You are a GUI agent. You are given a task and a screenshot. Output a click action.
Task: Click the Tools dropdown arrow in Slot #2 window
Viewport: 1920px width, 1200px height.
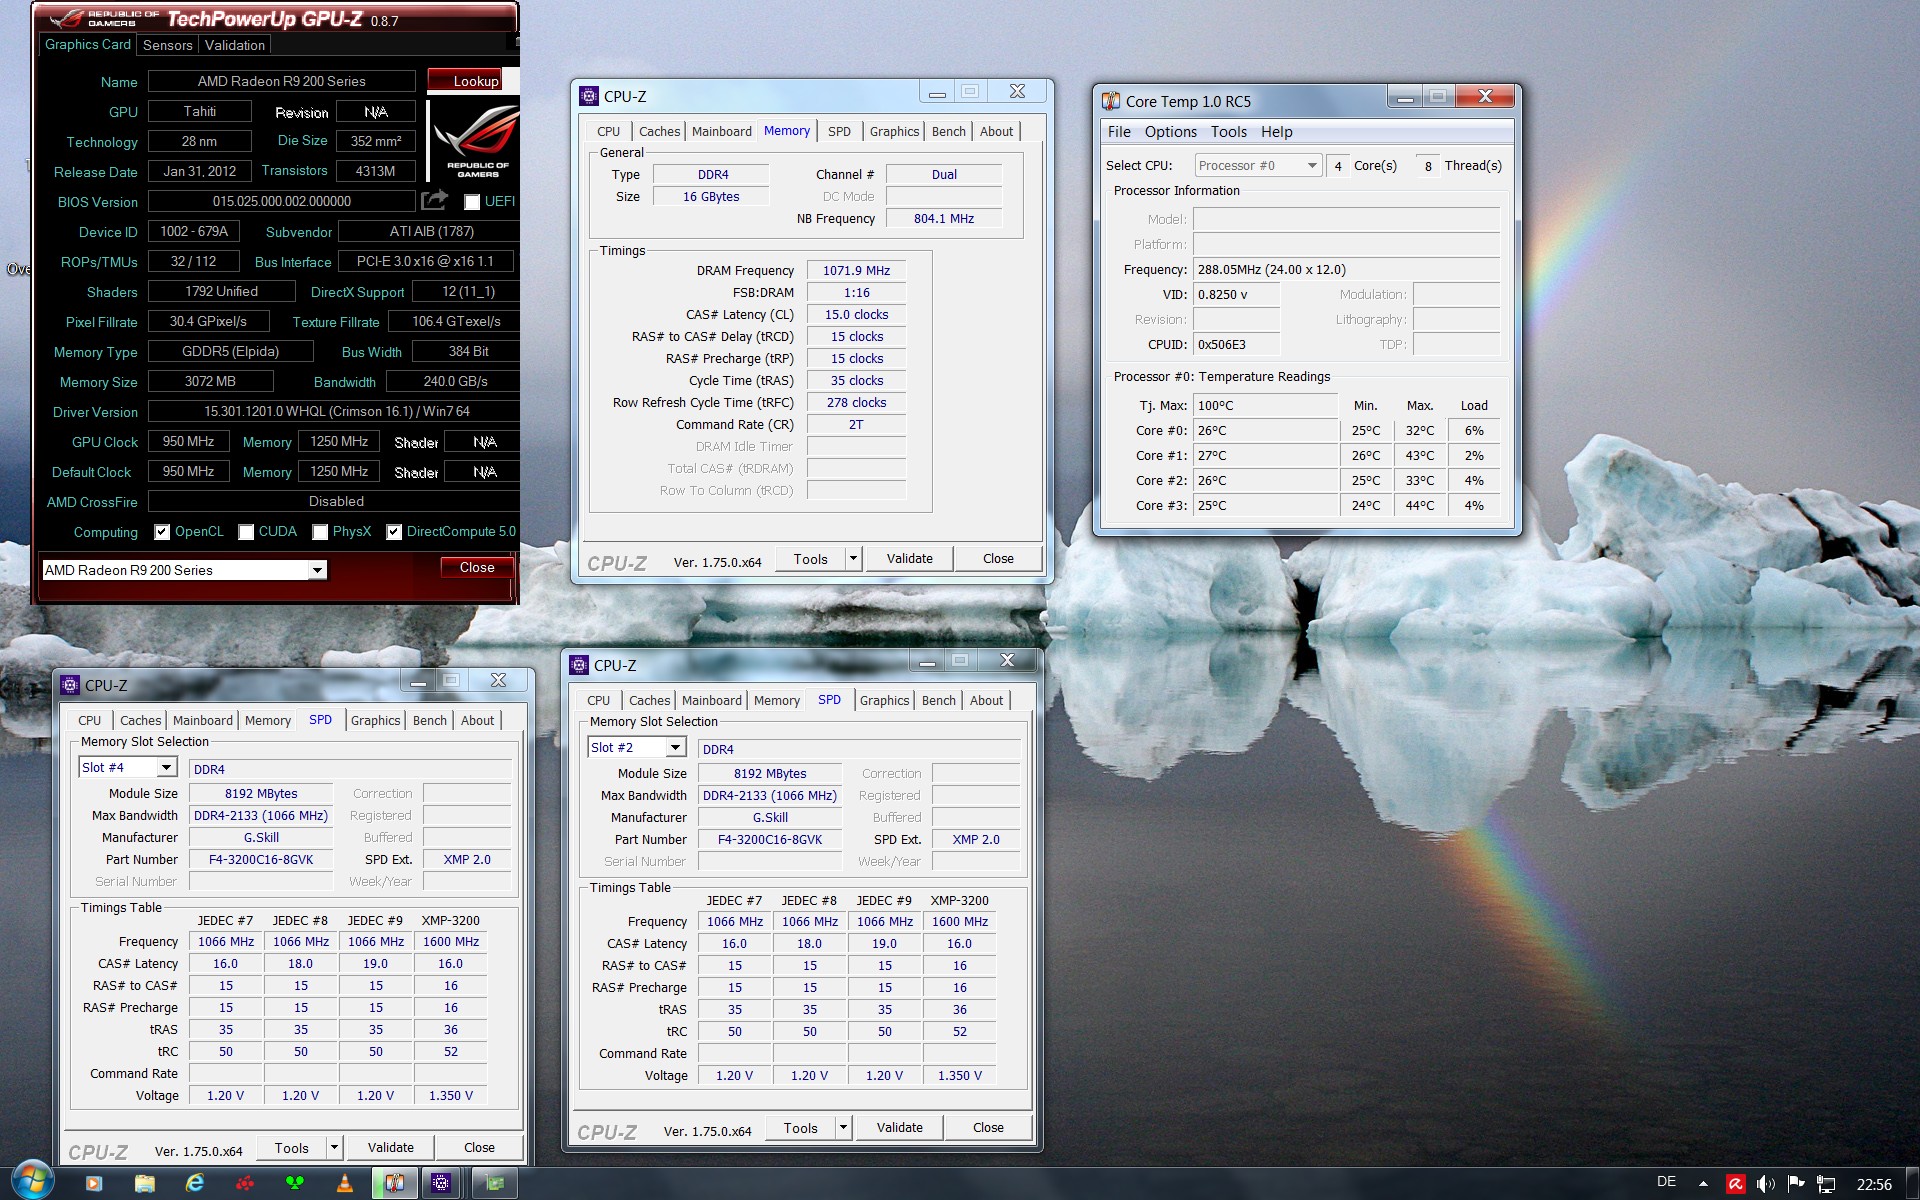pyautogui.click(x=843, y=1128)
